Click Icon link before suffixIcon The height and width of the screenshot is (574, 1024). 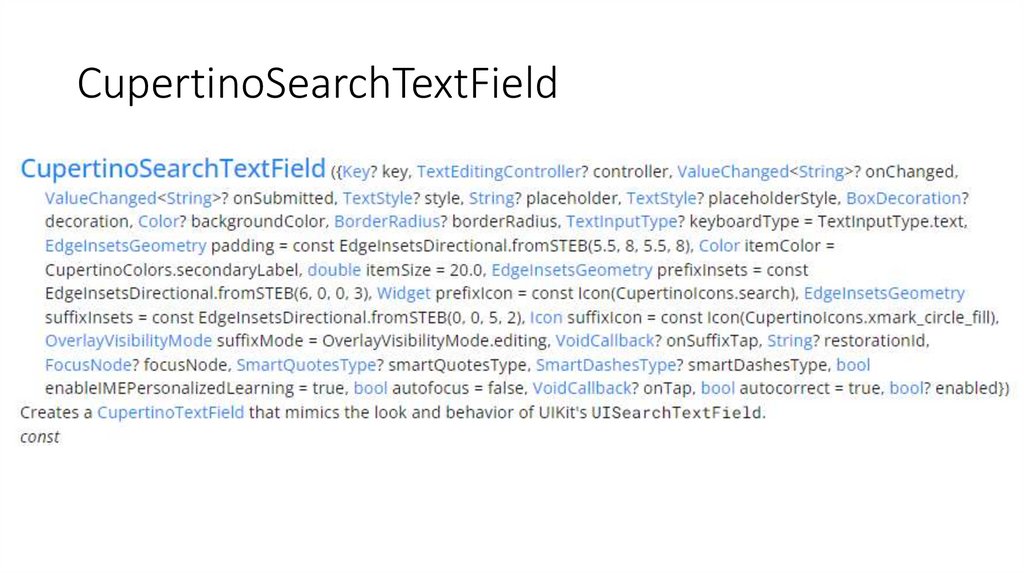pyautogui.click(x=546, y=318)
